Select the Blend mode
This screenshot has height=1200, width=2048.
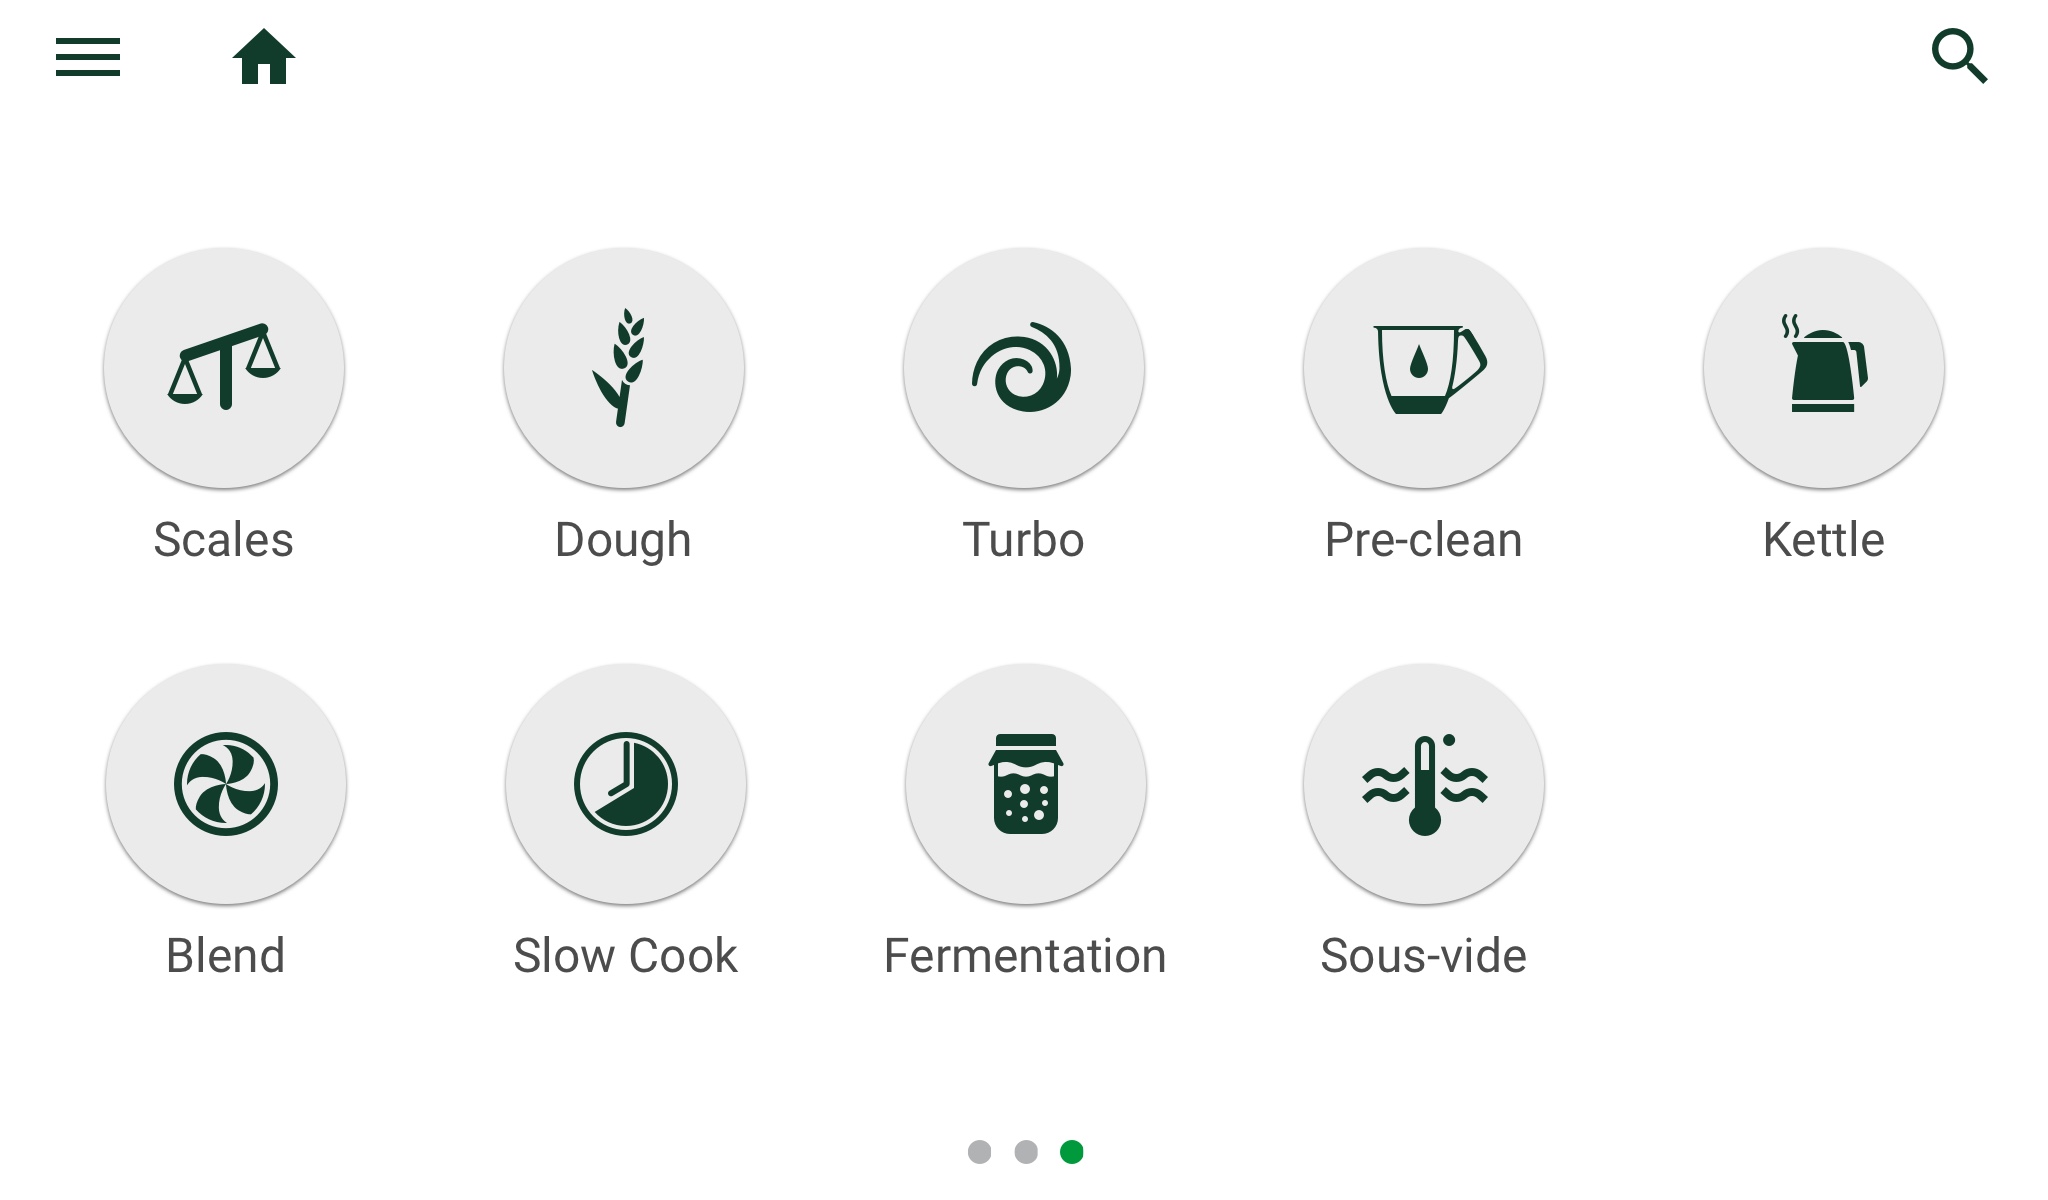click(x=224, y=784)
